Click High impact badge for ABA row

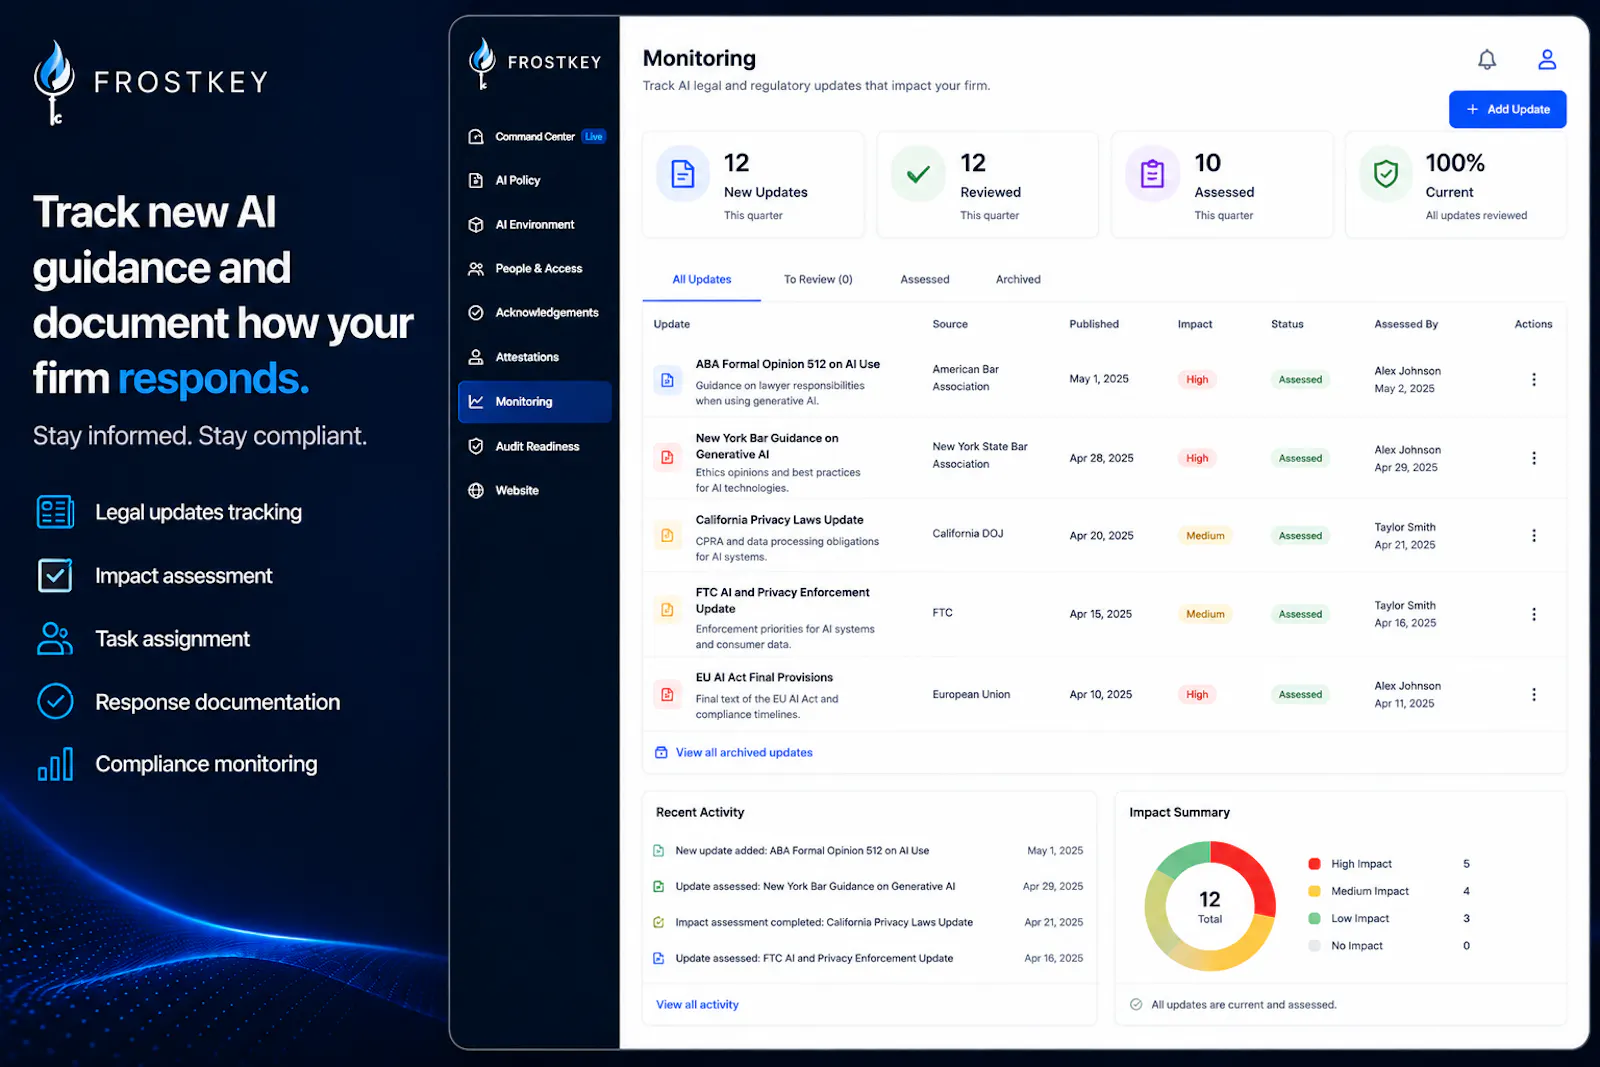[1197, 380]
